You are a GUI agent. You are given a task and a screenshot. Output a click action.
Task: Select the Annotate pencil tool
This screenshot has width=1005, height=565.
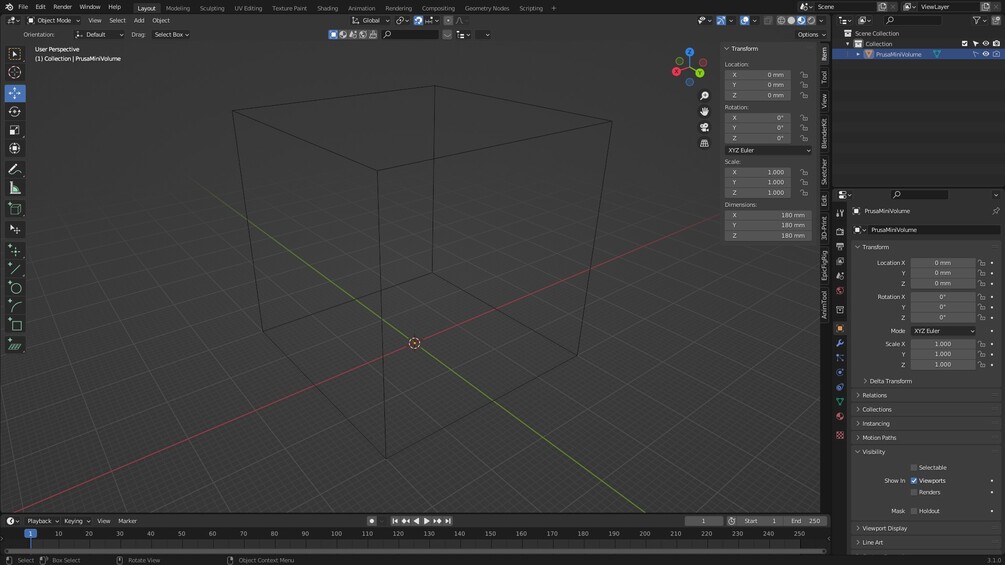pos(15,169)
